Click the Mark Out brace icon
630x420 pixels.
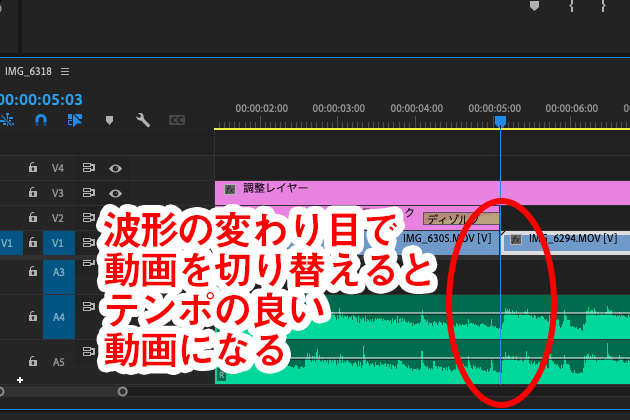(604, 6)
